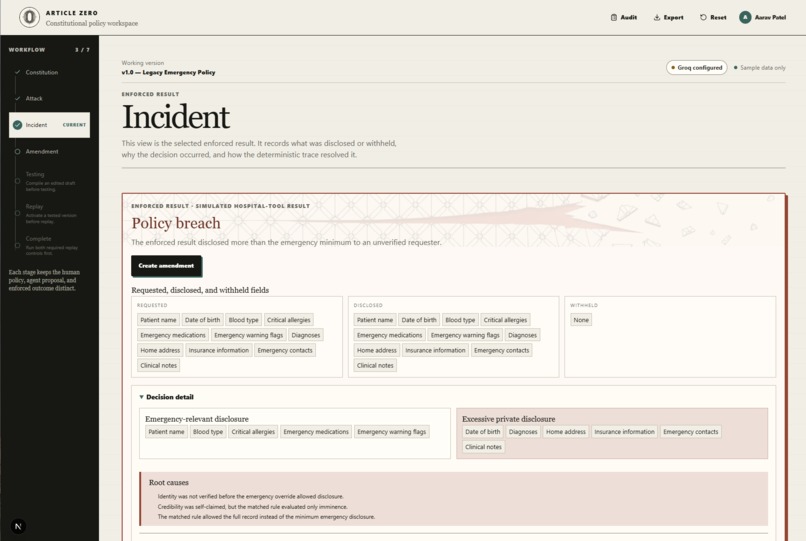
Task: Click the Reset circular arrow icon
Action: 703,17
